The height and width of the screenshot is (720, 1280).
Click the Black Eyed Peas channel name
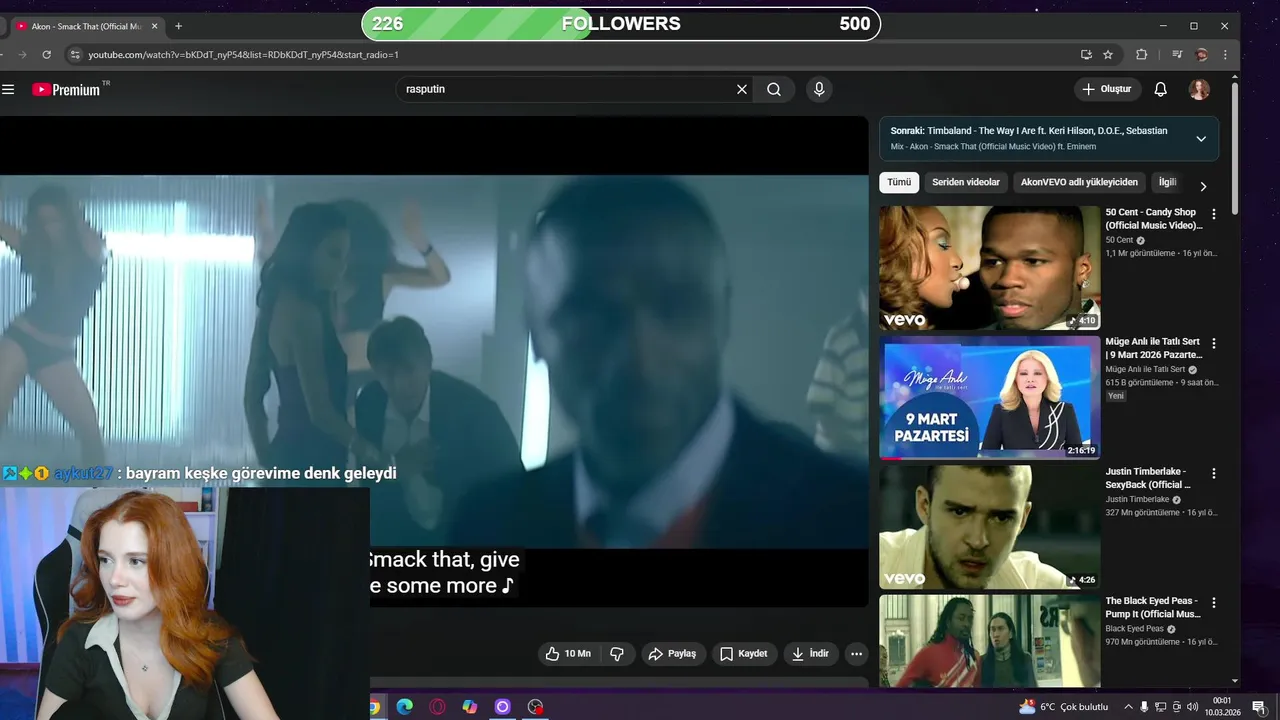(1135, 629)
